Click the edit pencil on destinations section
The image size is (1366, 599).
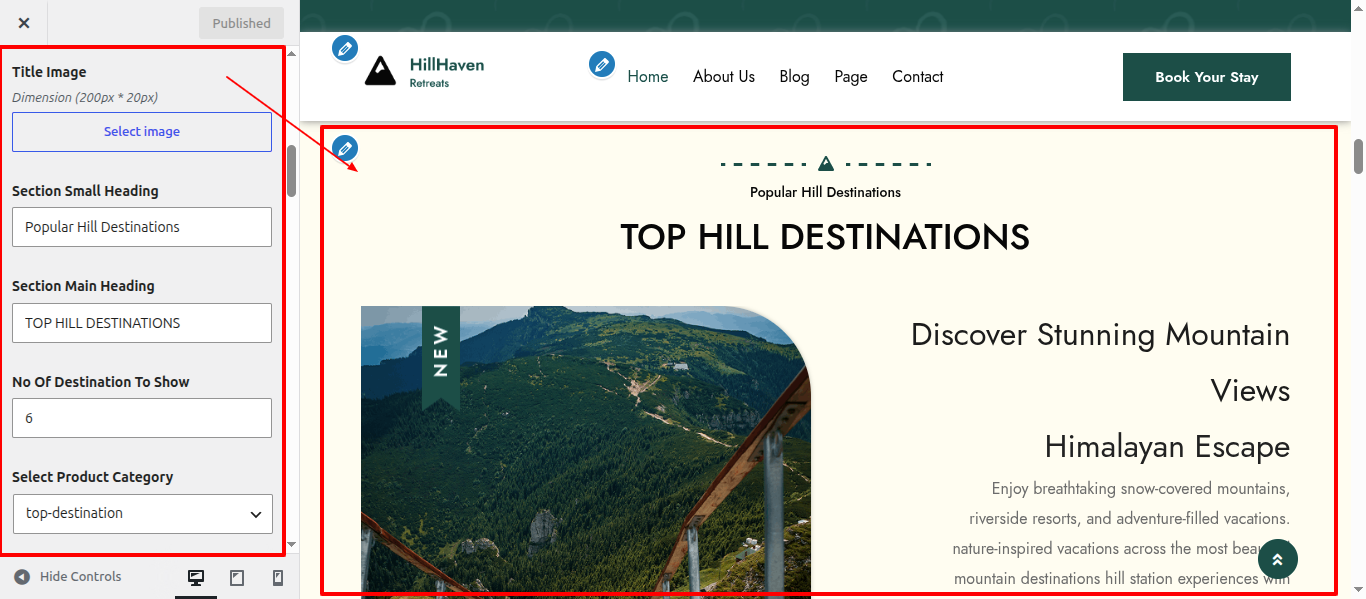(345, 149)
